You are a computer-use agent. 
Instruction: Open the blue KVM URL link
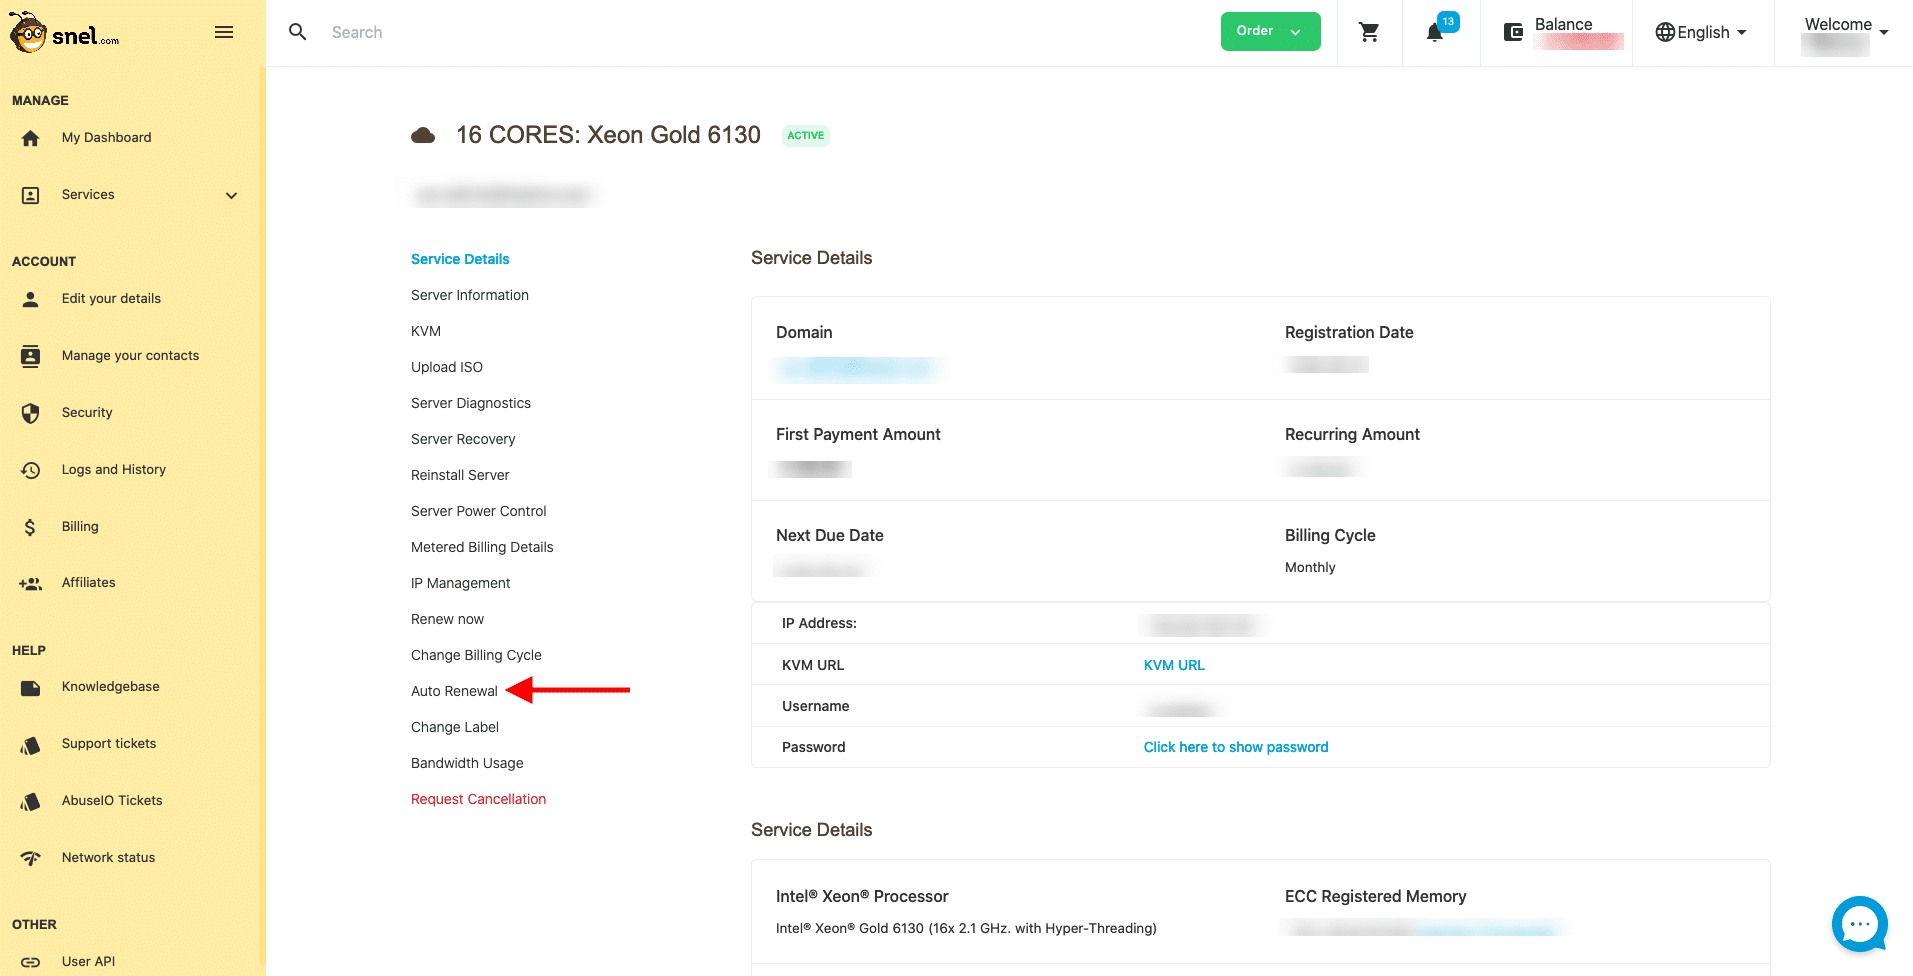click(x=1174, y=665)
